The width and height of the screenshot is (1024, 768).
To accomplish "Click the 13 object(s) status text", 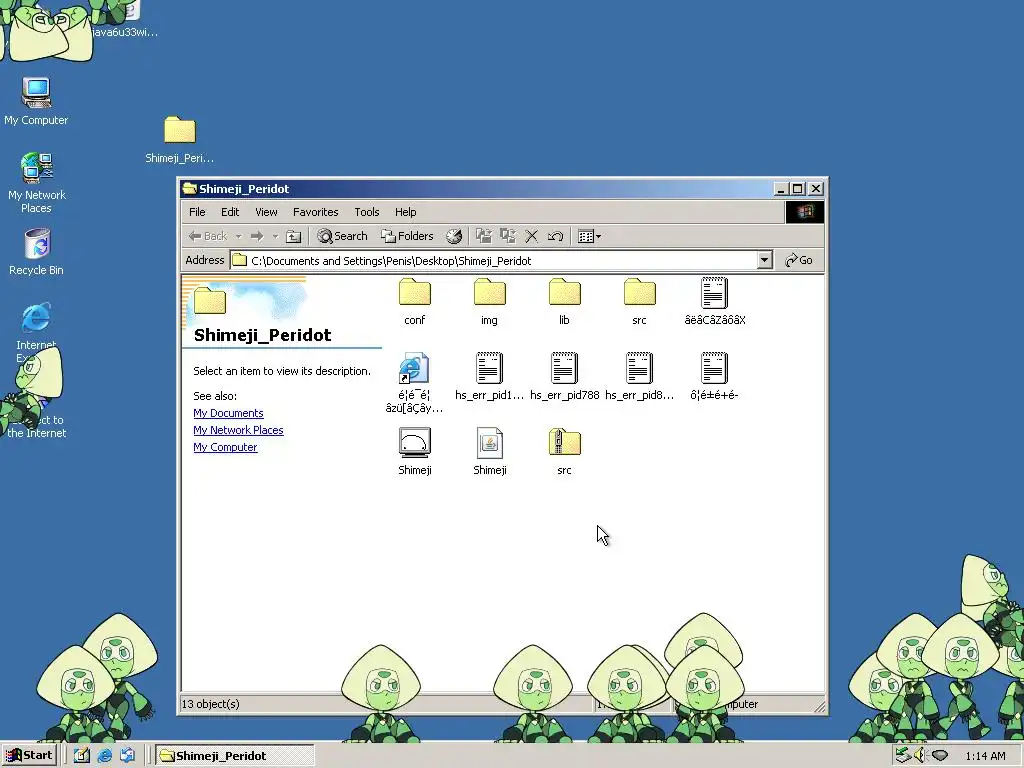I will pos(210,704).
